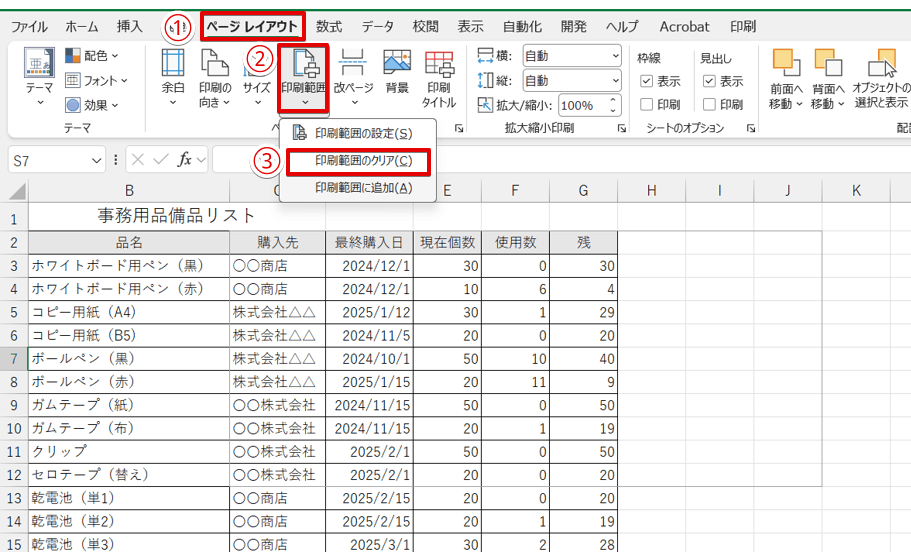Screen dimensions: 911x560
Task: Expand the 背面へ移動 dropdown arrow
Action: (x=841, y=104)
